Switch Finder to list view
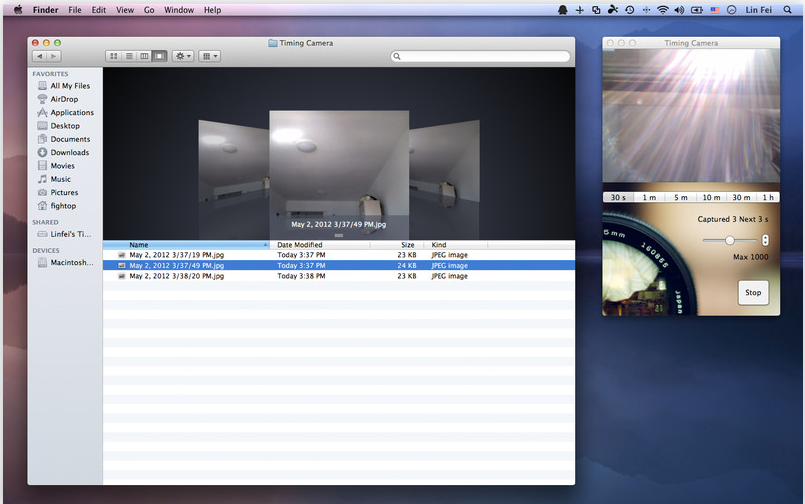Image resolution: width=805 pixels, height=504 pixels. pos(129,56)
